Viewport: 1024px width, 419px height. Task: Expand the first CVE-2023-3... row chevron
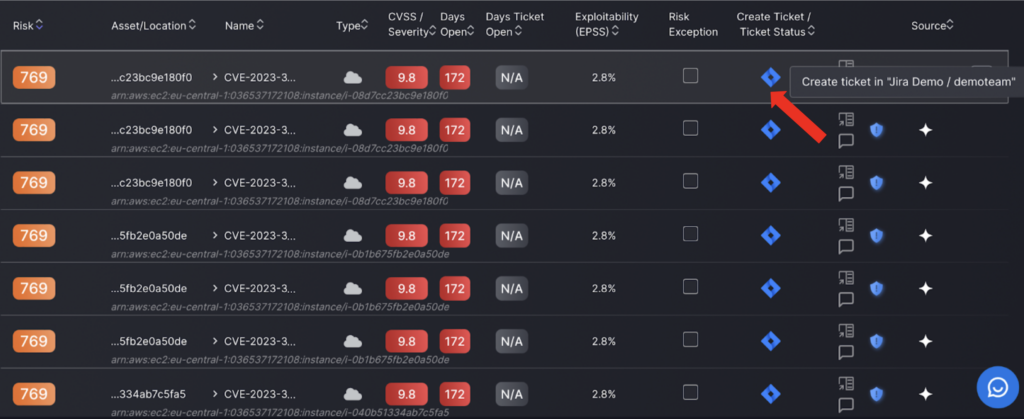[215, 77]
